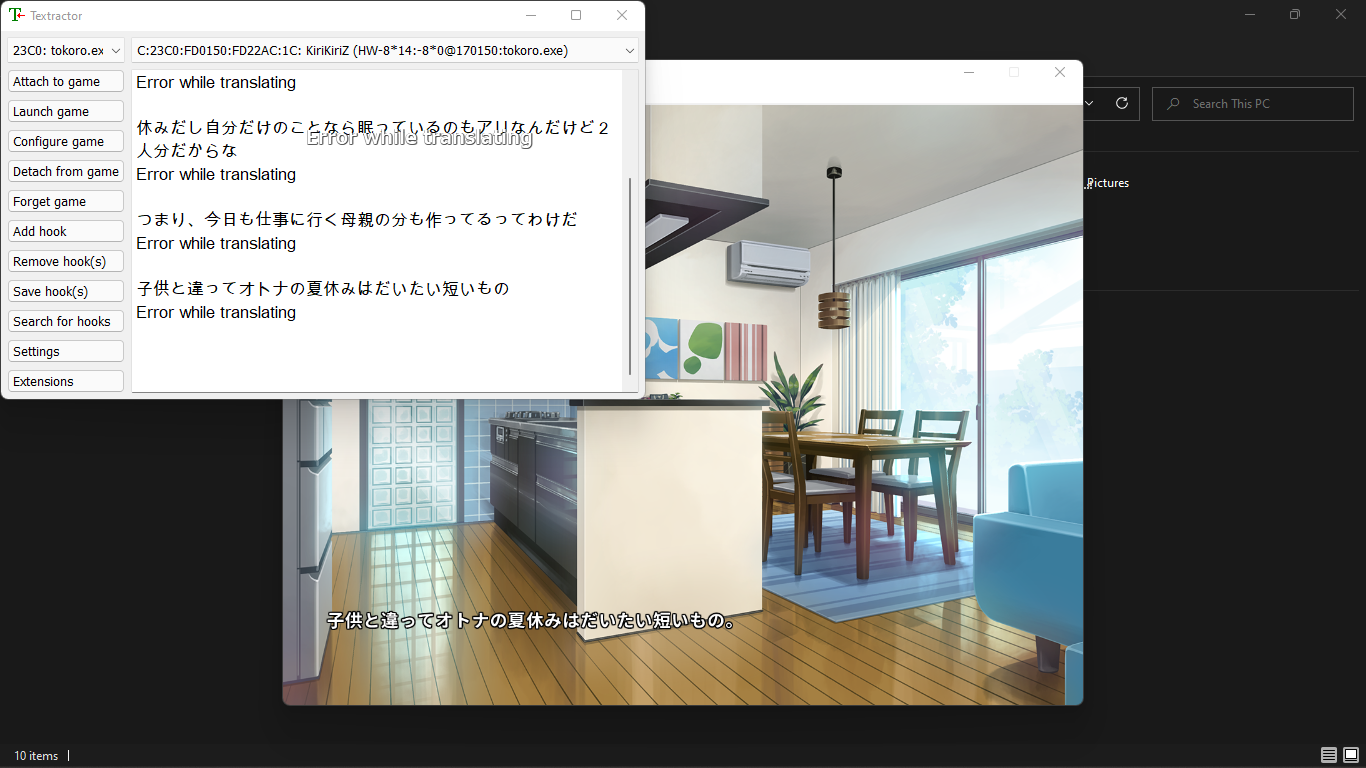The image size is (1366, 768).
Task: Refresh the File Explorer view
Action: pyautogui.click(x=1122, y=103)
